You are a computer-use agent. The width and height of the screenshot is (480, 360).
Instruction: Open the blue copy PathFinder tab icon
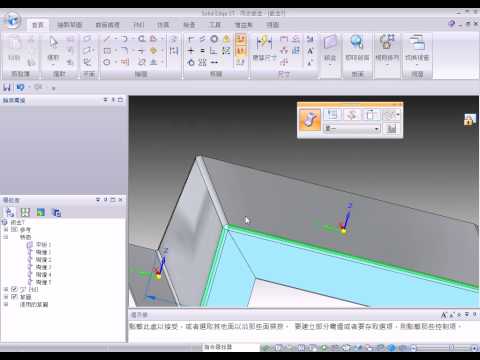56,212
